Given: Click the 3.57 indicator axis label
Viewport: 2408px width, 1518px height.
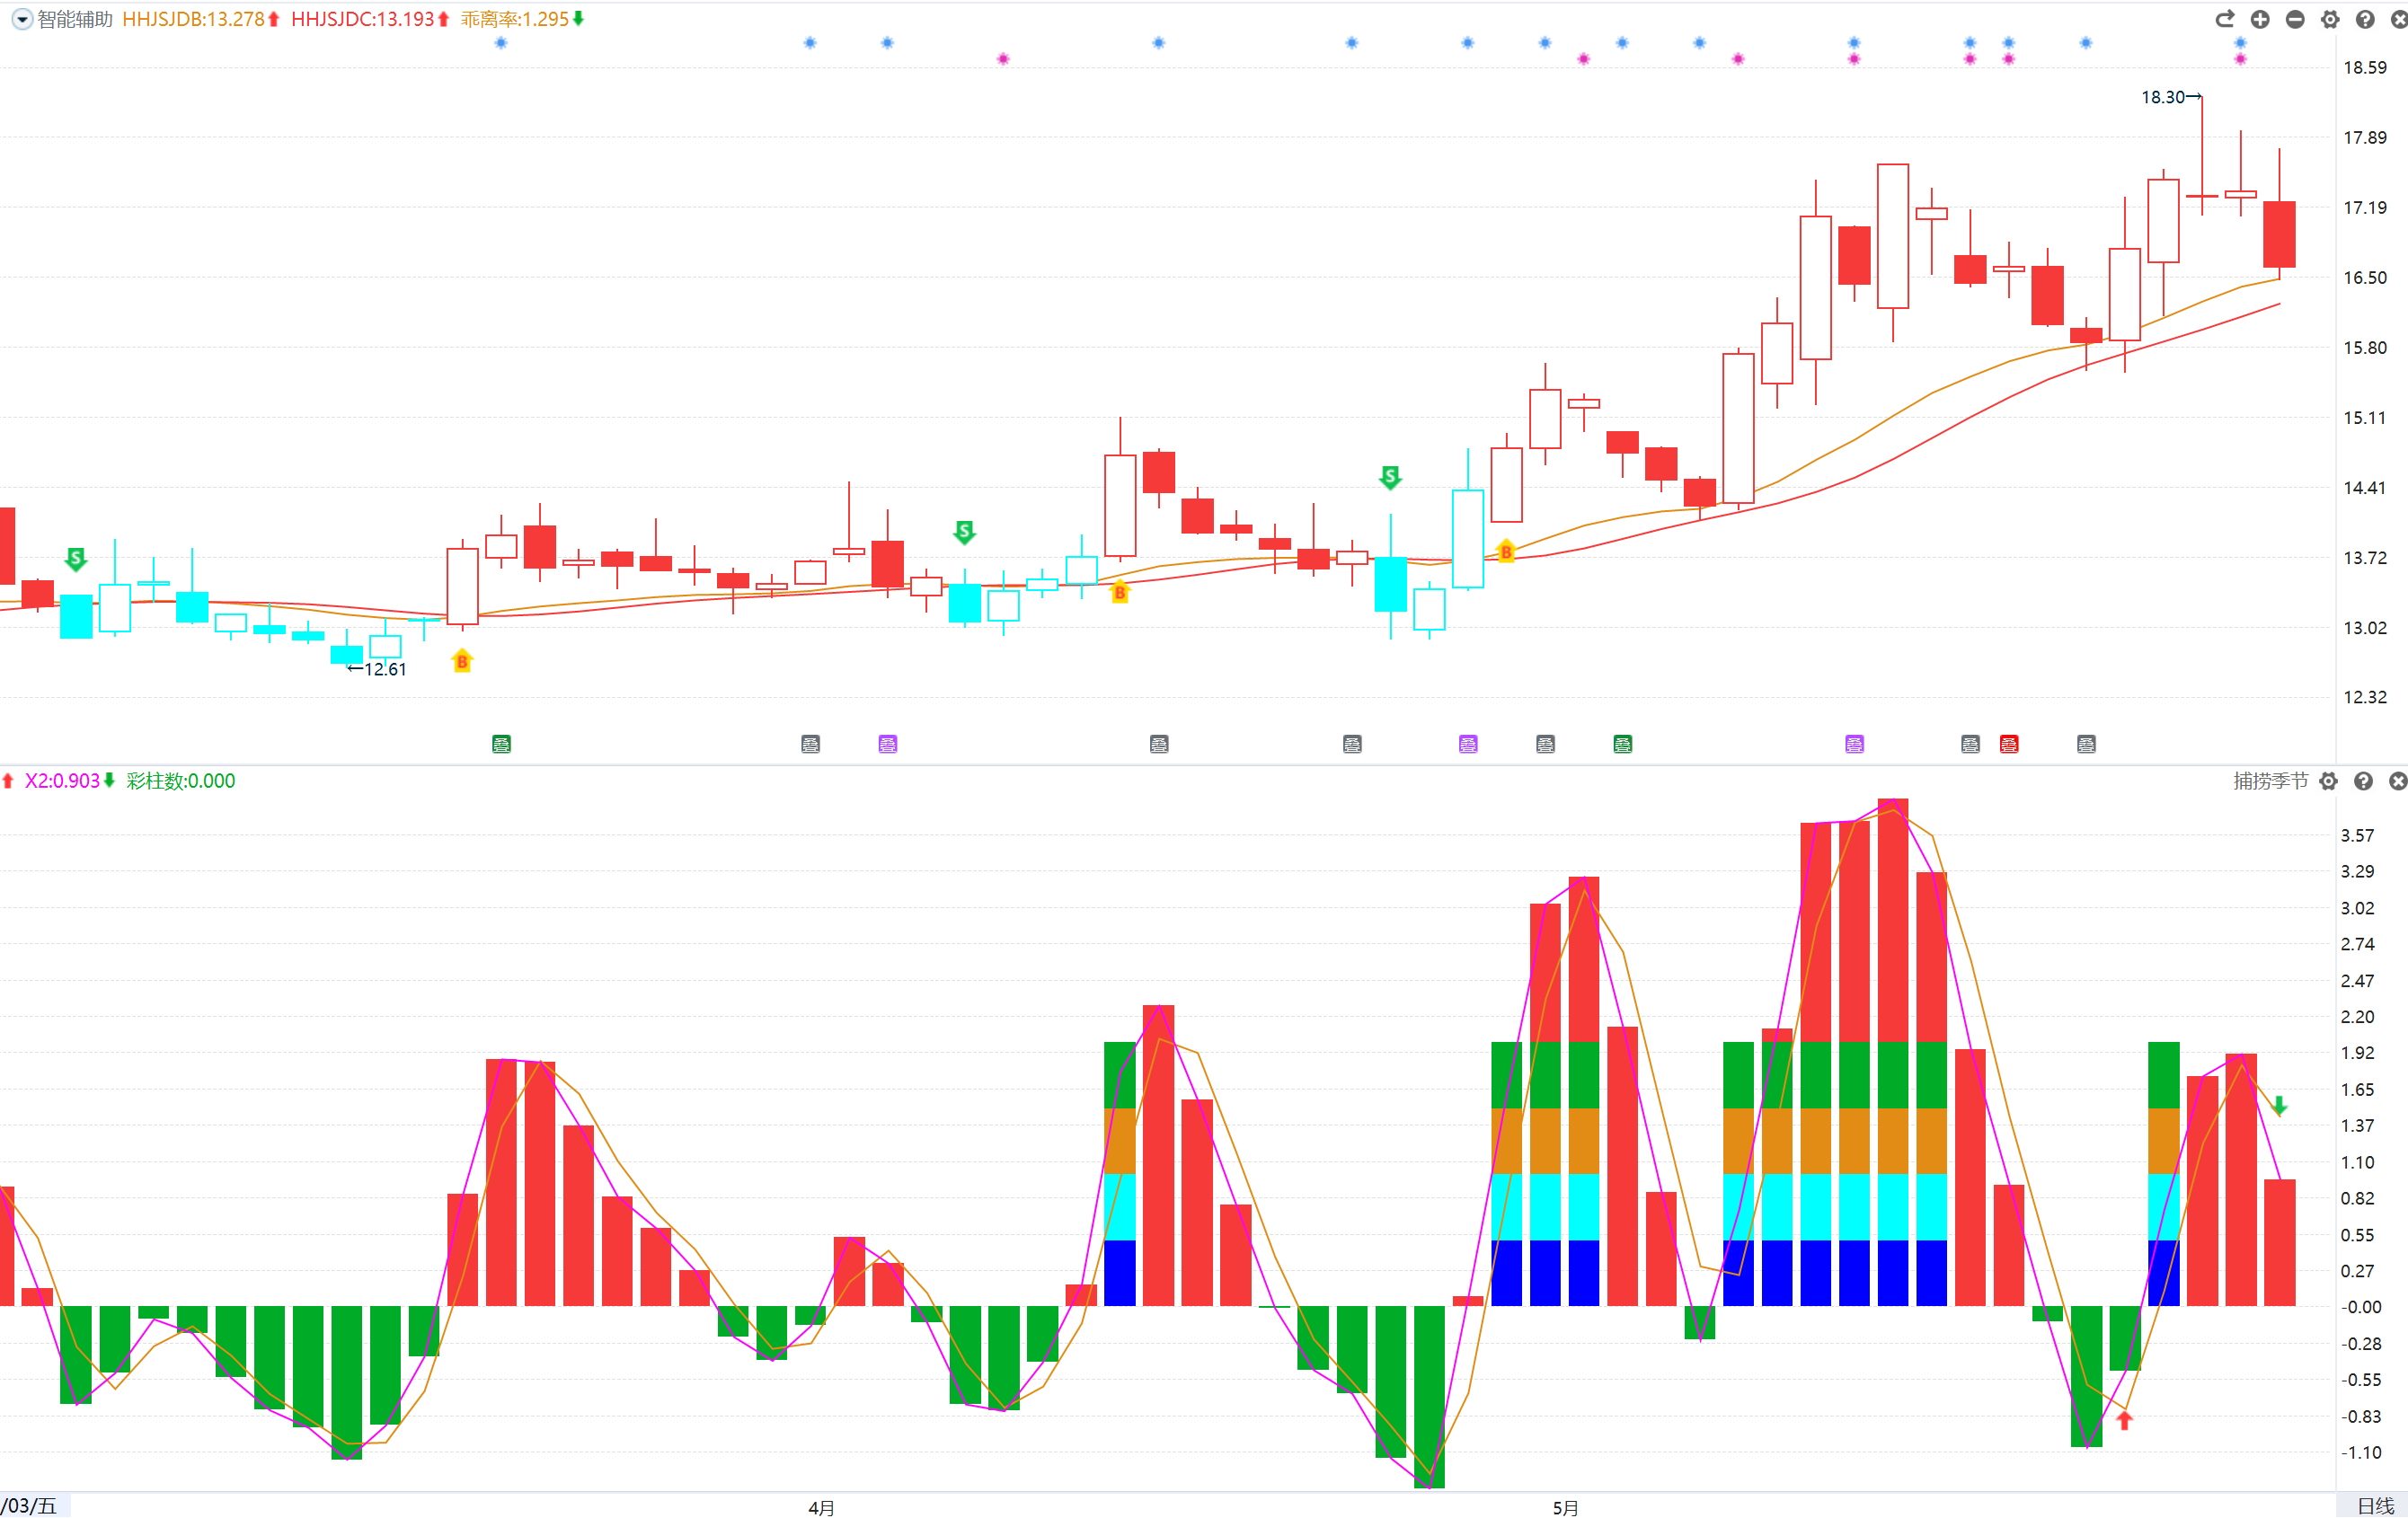Looking at the screenshot, I should click(2358, 836).
